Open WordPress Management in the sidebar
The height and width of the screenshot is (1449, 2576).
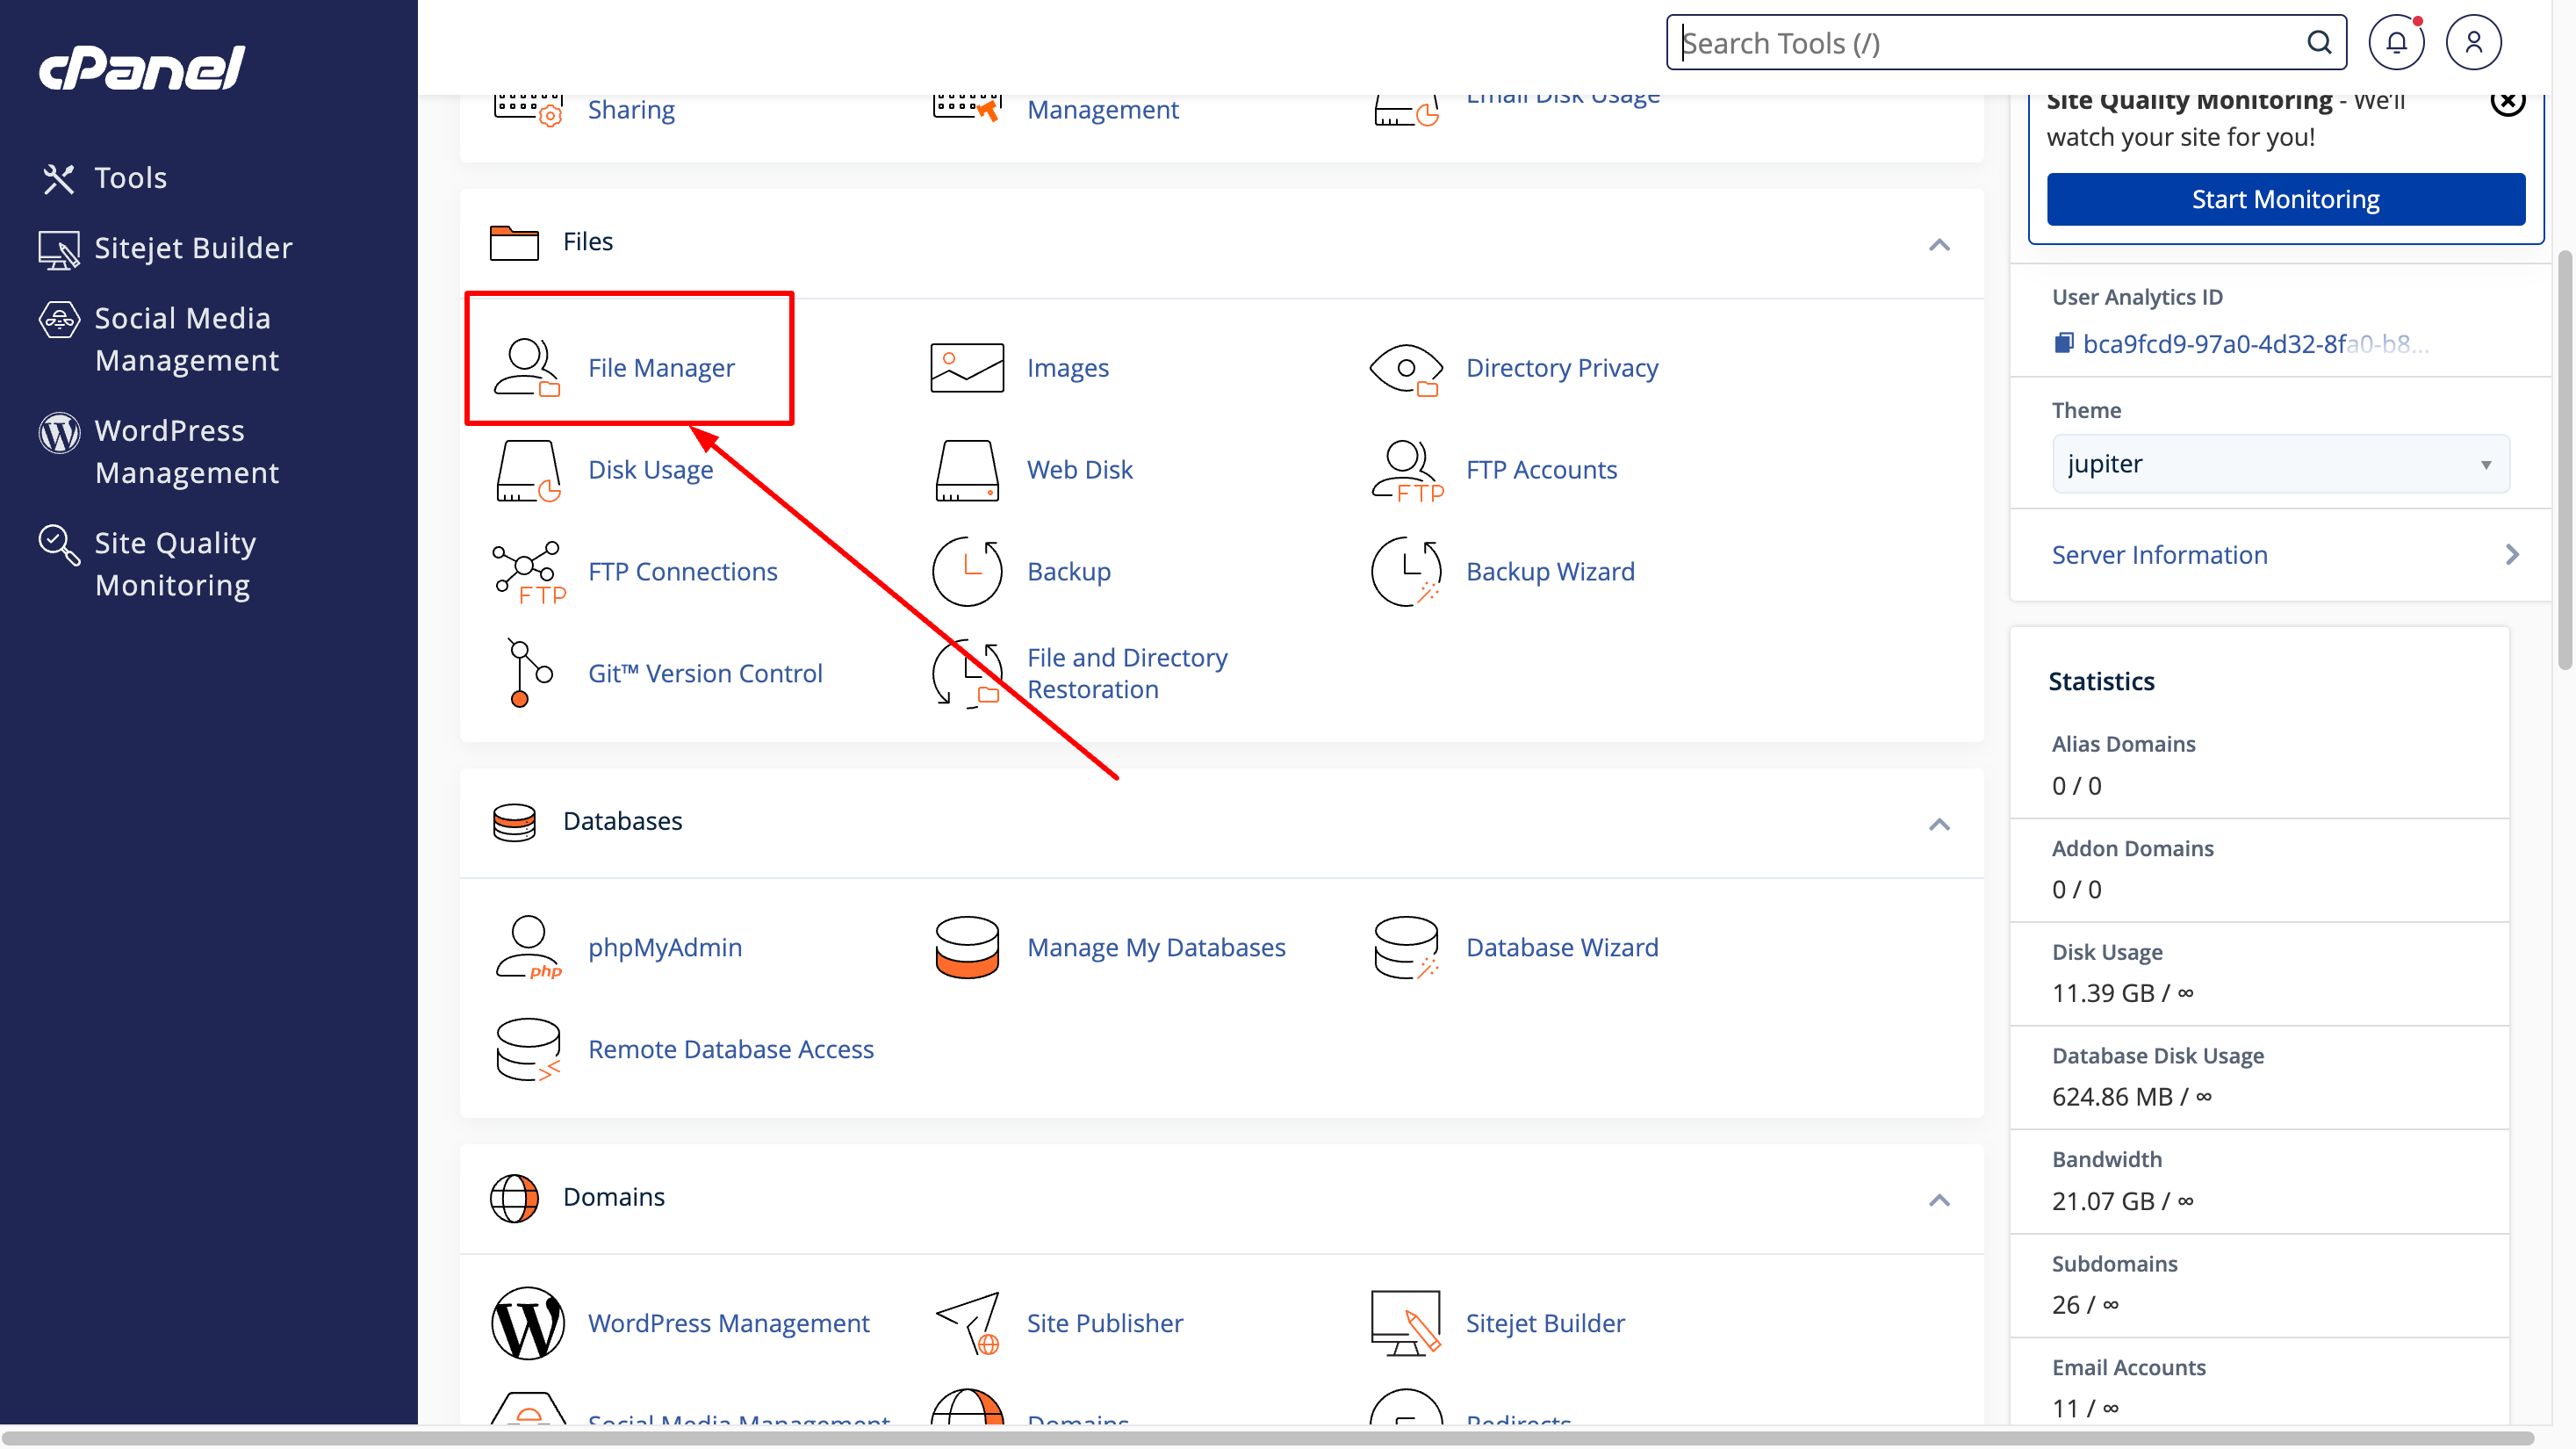click(x=160, y=452)
